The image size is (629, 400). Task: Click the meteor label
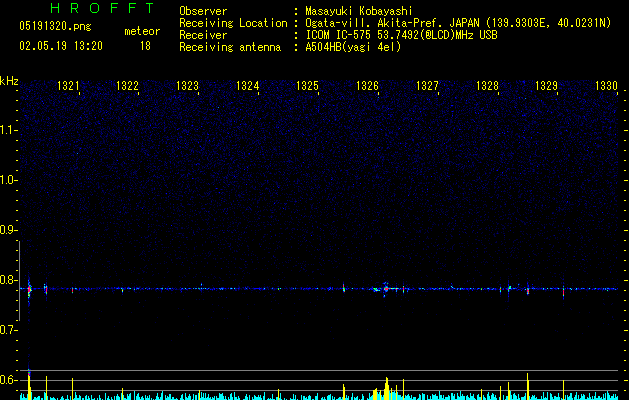pyautogui.click(x=142, y=31)
